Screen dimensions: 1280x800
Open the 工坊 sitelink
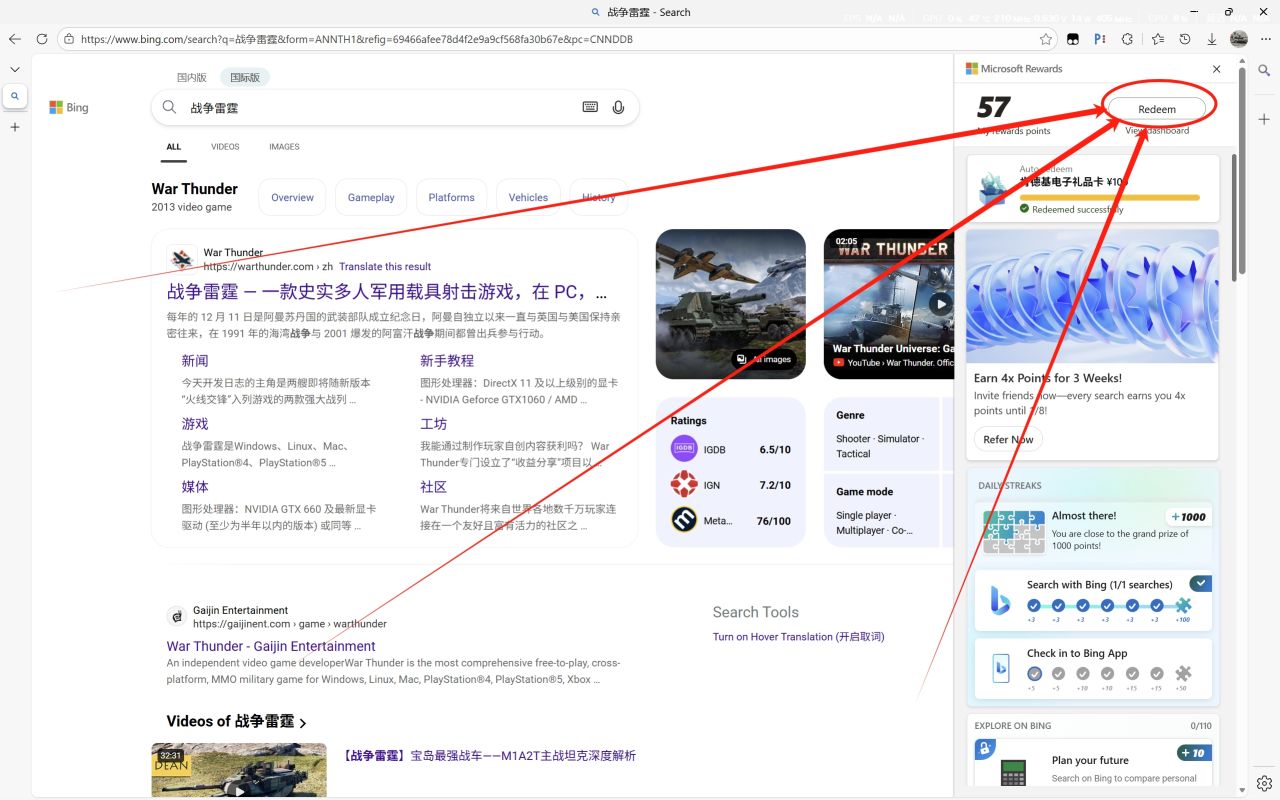click(433, 424)
